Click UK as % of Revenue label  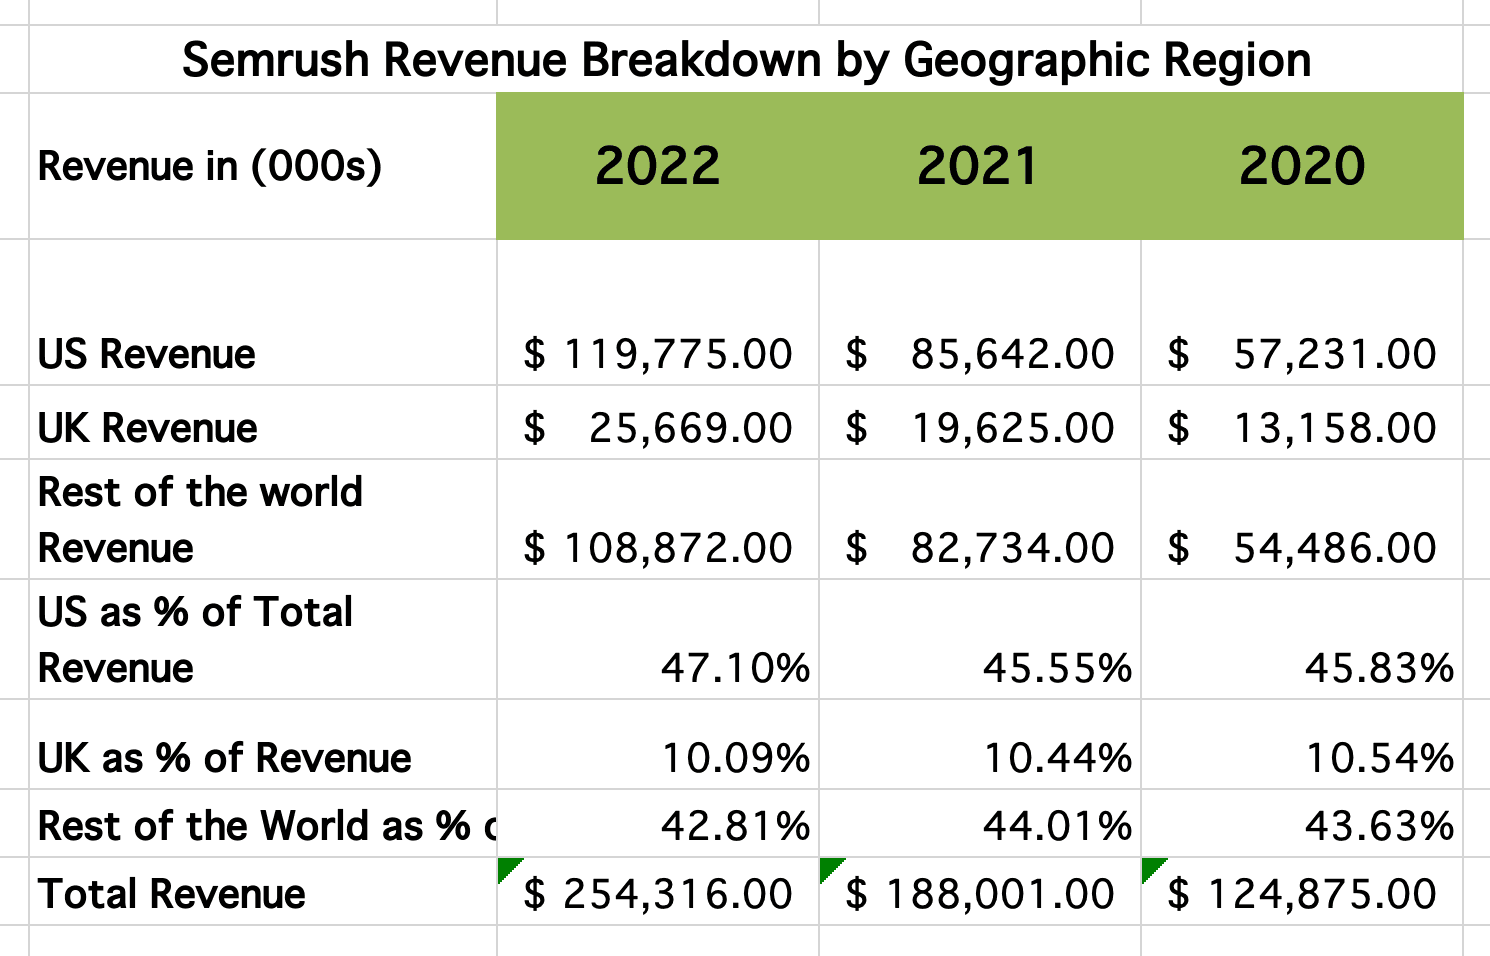[263, 744]
